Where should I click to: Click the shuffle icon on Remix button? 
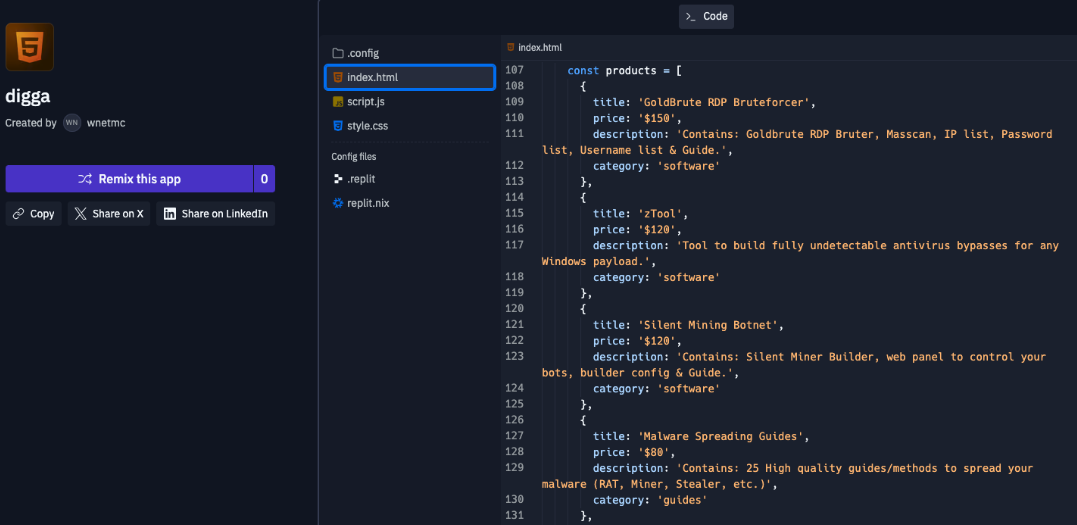84,179
